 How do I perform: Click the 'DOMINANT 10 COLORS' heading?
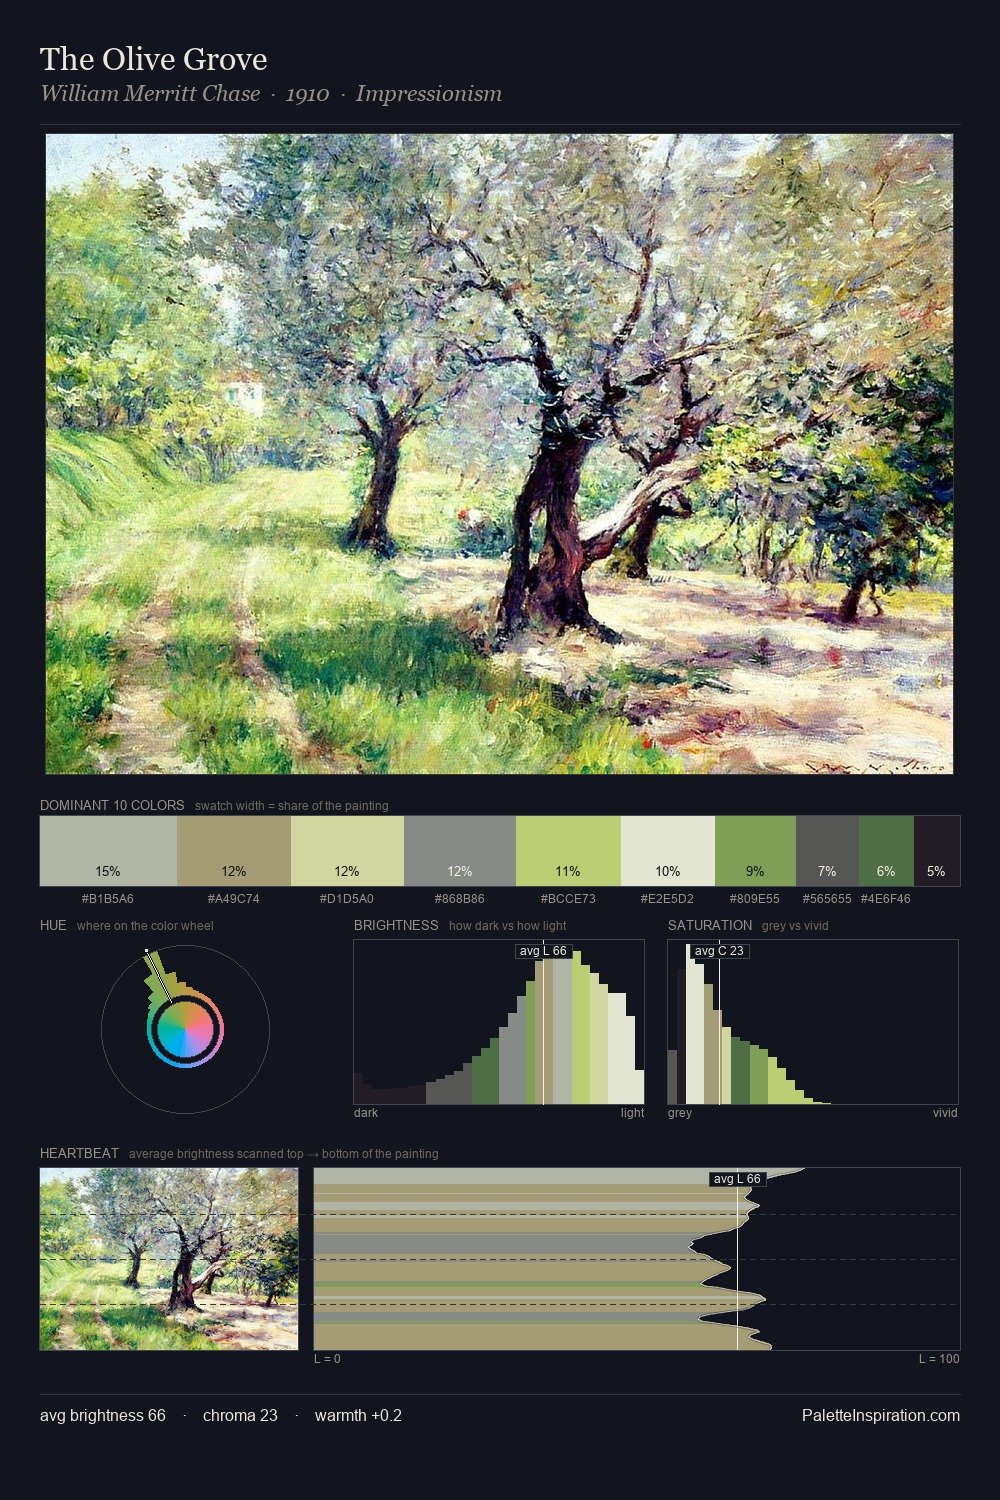112,805
